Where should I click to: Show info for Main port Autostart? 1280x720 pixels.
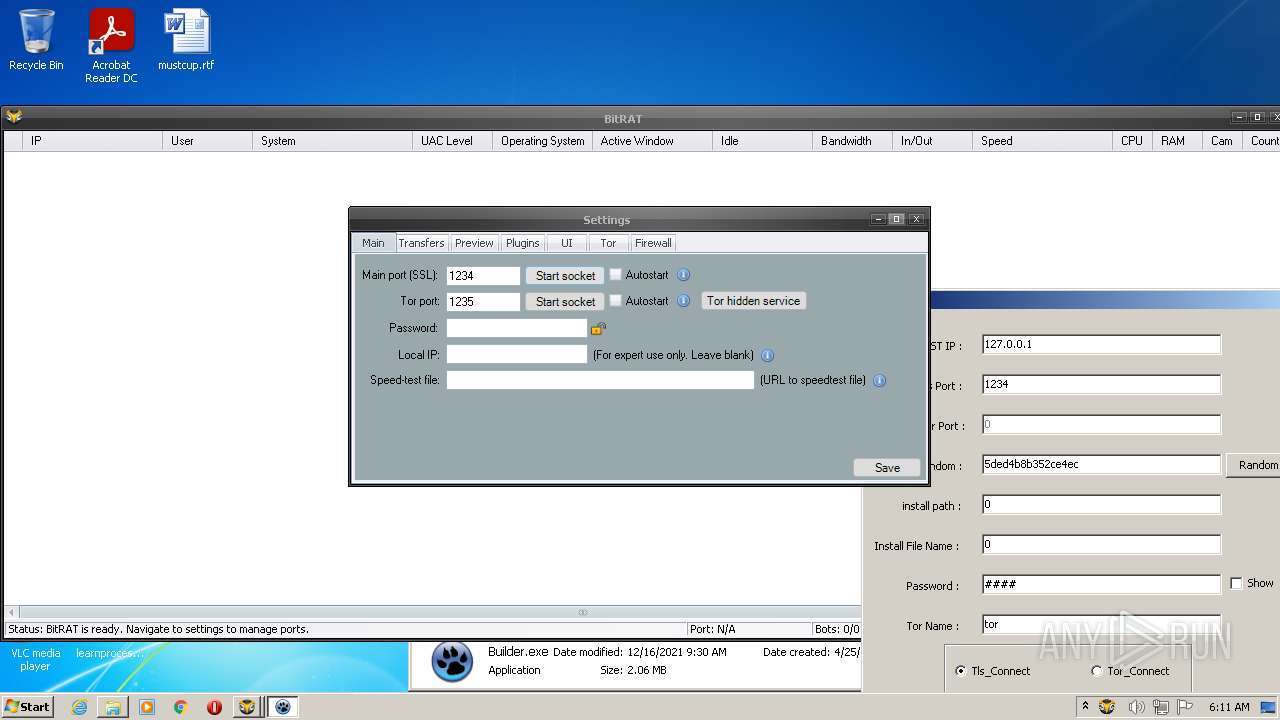click(x=684, y=275)
